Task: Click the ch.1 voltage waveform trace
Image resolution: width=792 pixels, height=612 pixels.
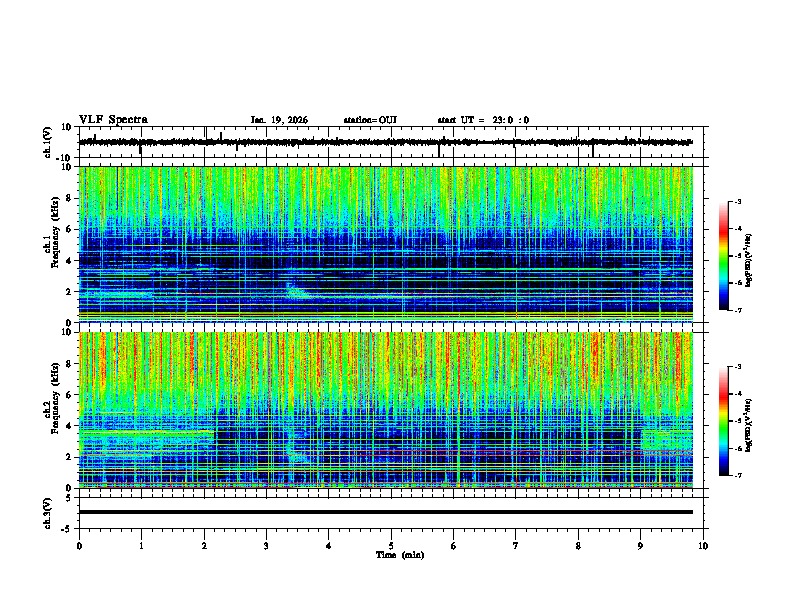Action: point(385,142)
